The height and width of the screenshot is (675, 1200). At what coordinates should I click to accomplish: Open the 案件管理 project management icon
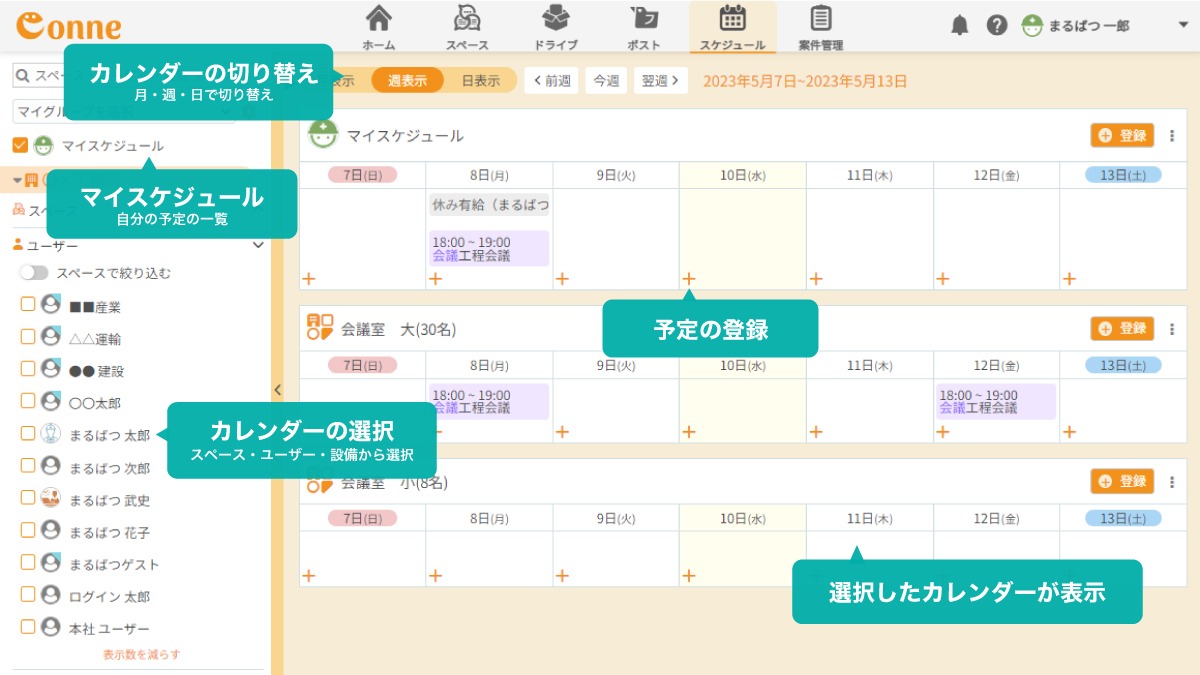pos(820,20)
